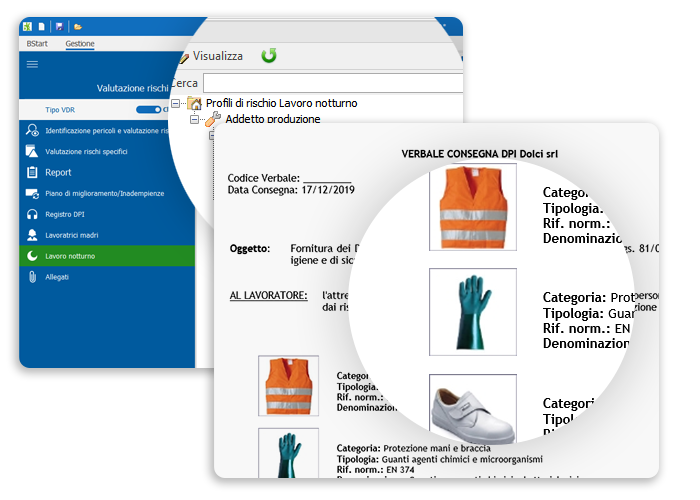Image resolution: width=700 pixels, height=500 pixels.
Task: Open the hamburger menu in sidebar
Action: [x=31, y=64]
